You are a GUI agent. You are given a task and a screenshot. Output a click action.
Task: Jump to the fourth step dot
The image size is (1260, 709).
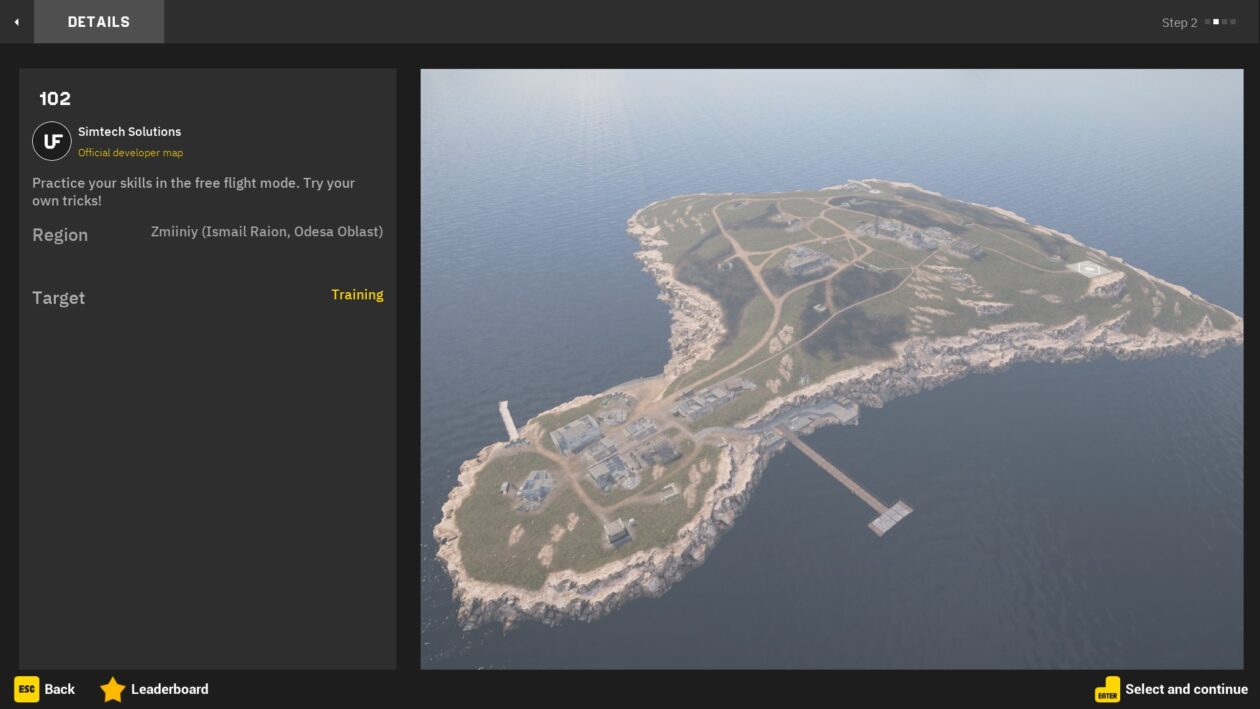[x=1233, y=22]
